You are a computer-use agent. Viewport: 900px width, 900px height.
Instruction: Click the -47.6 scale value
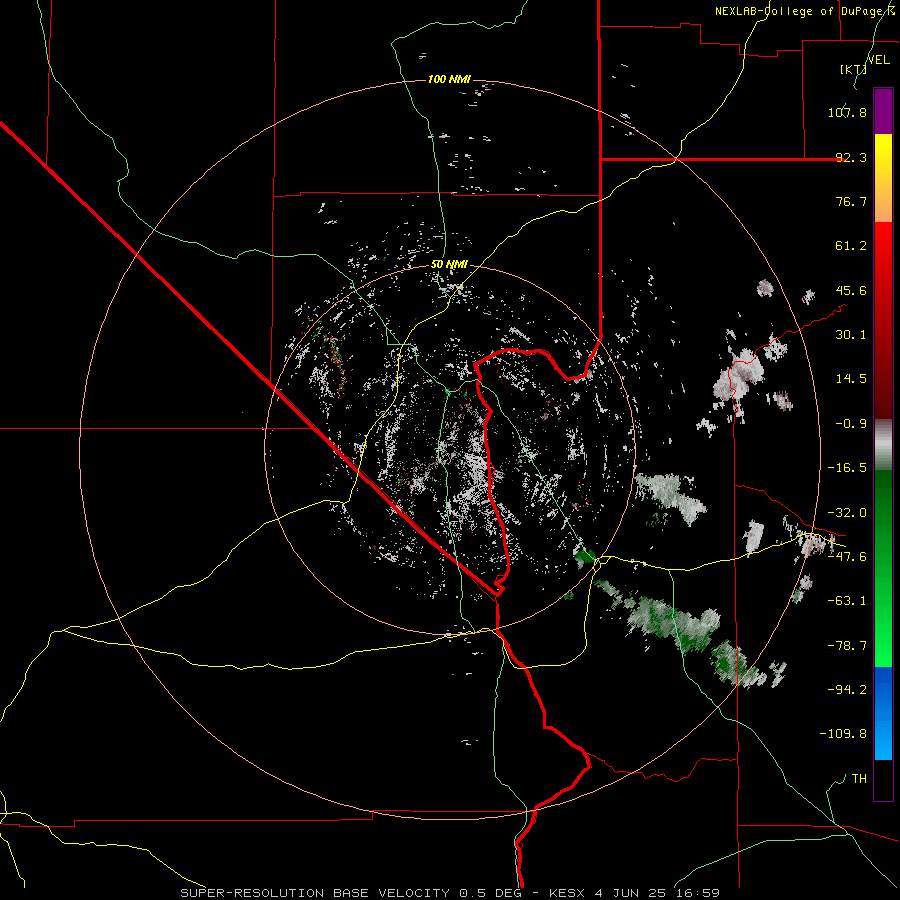click(847, 557)
